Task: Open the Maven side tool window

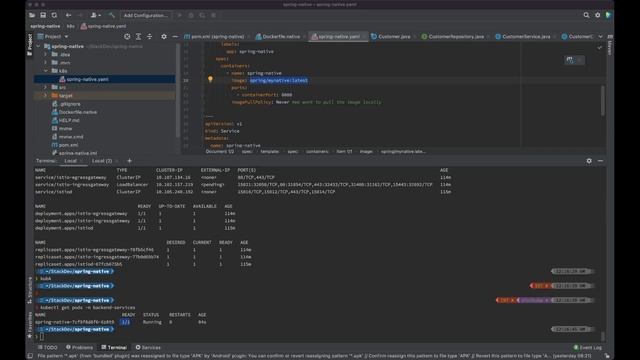Action: pos(610,46)
